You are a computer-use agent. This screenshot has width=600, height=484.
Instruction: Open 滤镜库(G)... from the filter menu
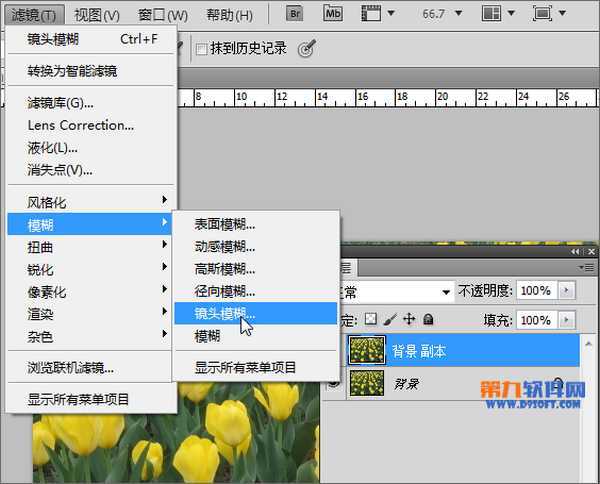coord(61,103)
